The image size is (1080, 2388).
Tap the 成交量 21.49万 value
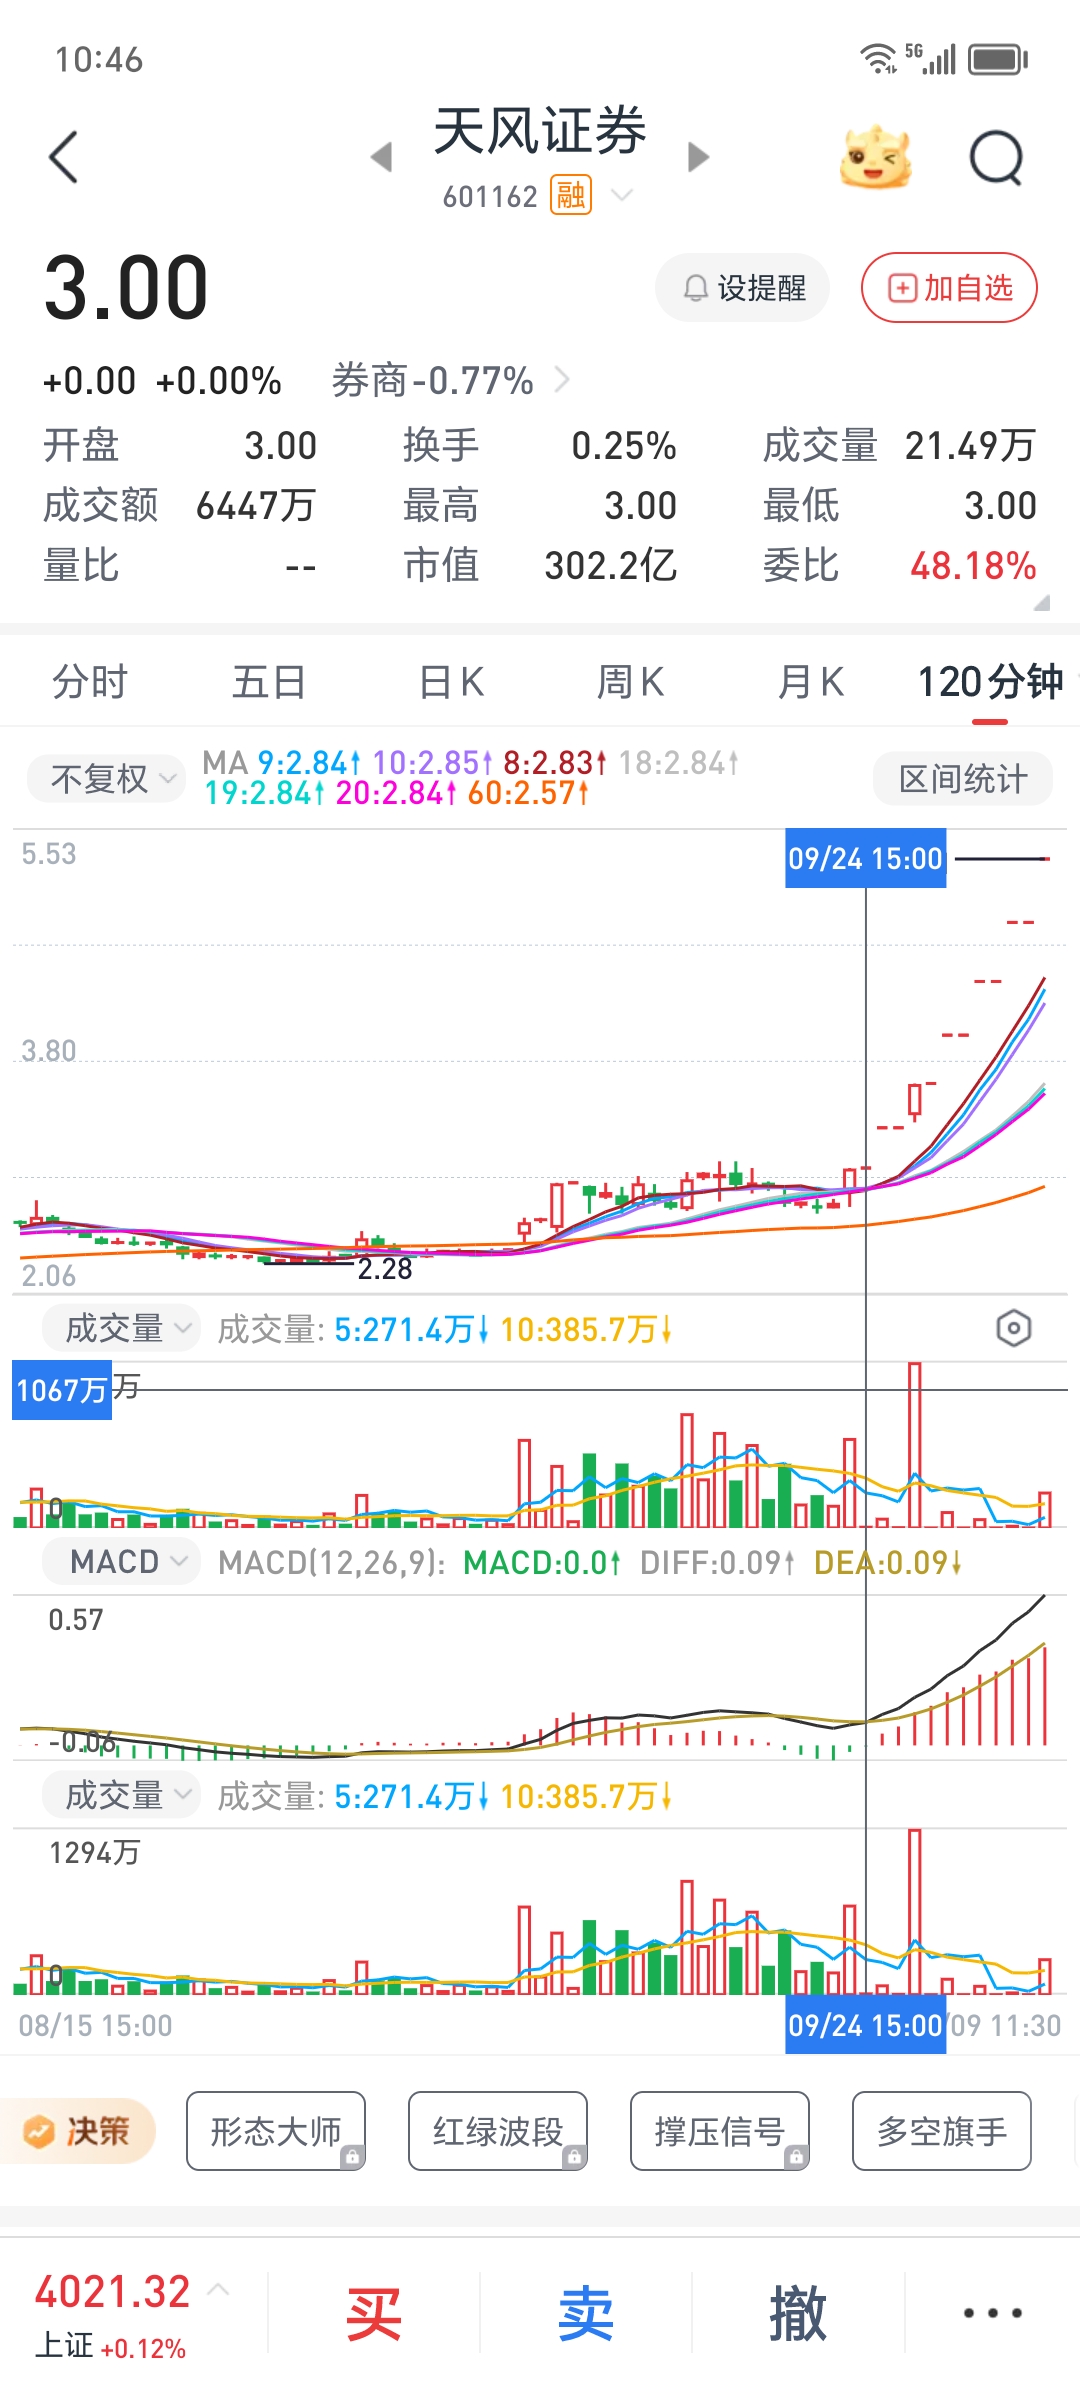[x=970, y=446]
